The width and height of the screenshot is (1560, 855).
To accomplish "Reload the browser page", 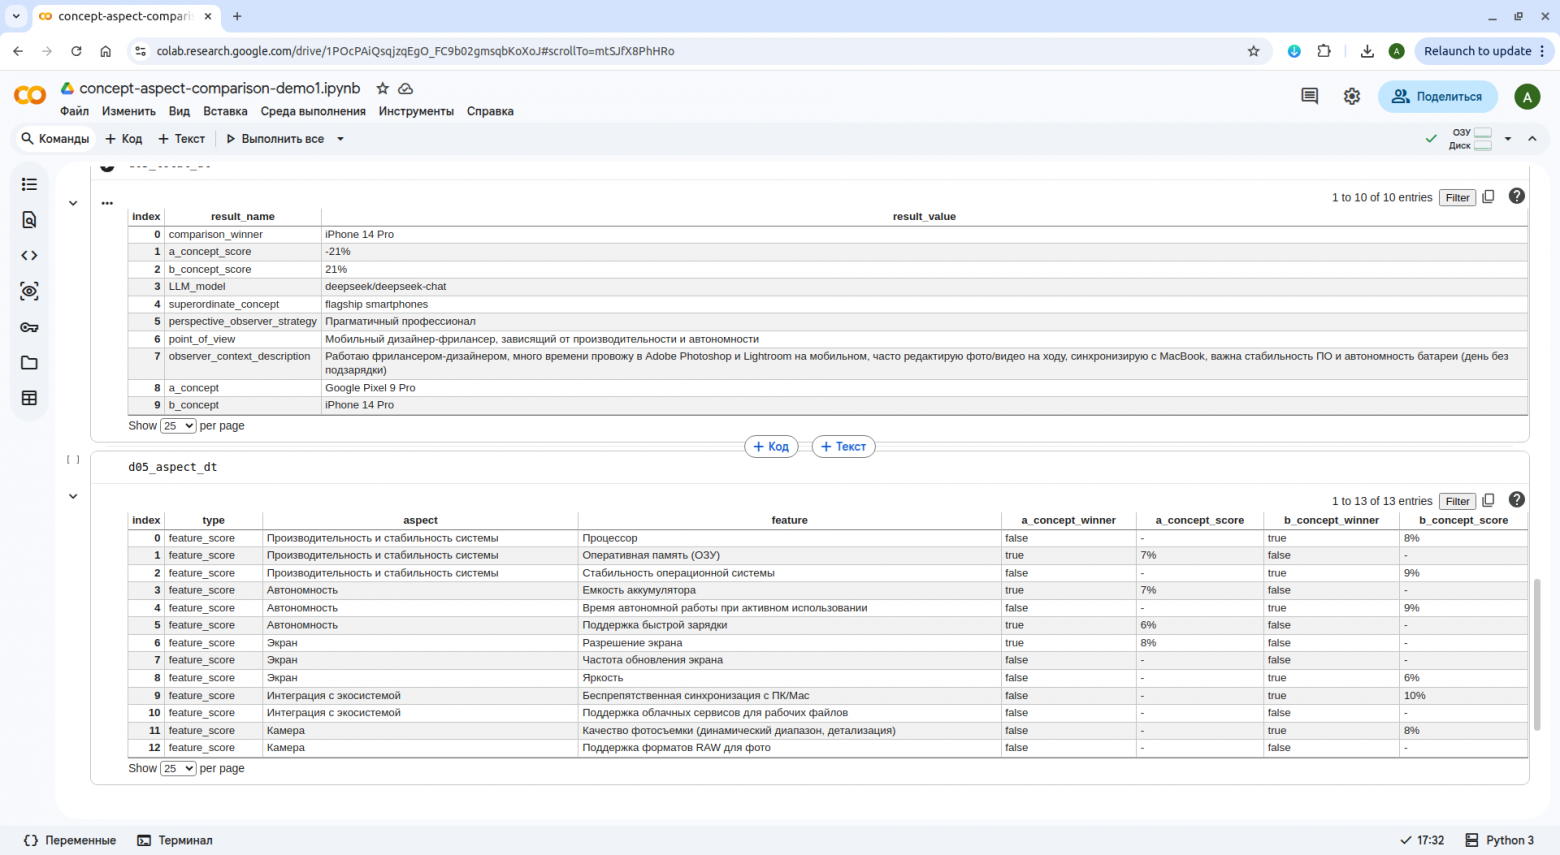I will (x=76, y=51).
